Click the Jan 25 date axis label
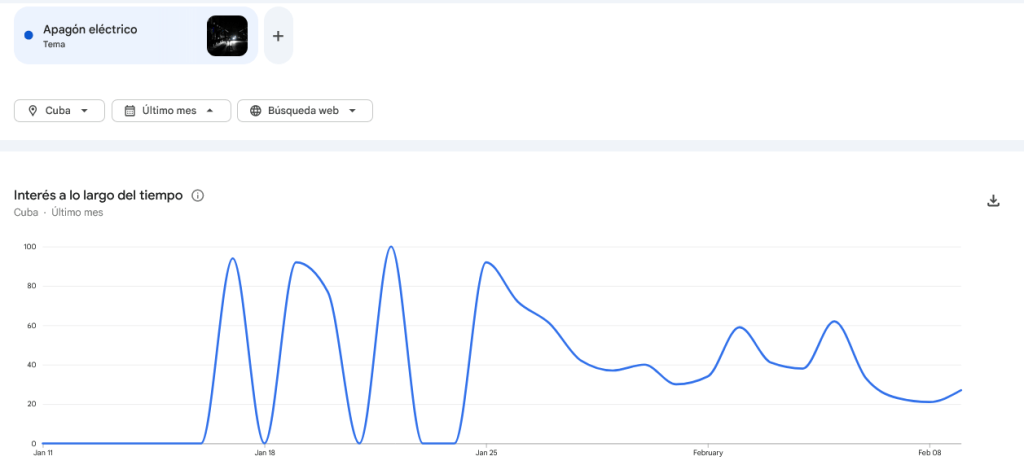The width and height of the screenshot is (1024, 465). click(486, 453)
